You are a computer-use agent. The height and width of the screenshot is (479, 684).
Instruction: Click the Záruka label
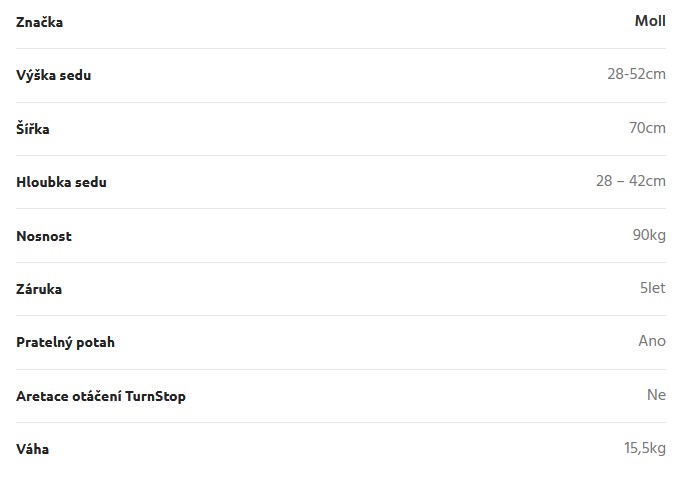click(x=39, y=289)
